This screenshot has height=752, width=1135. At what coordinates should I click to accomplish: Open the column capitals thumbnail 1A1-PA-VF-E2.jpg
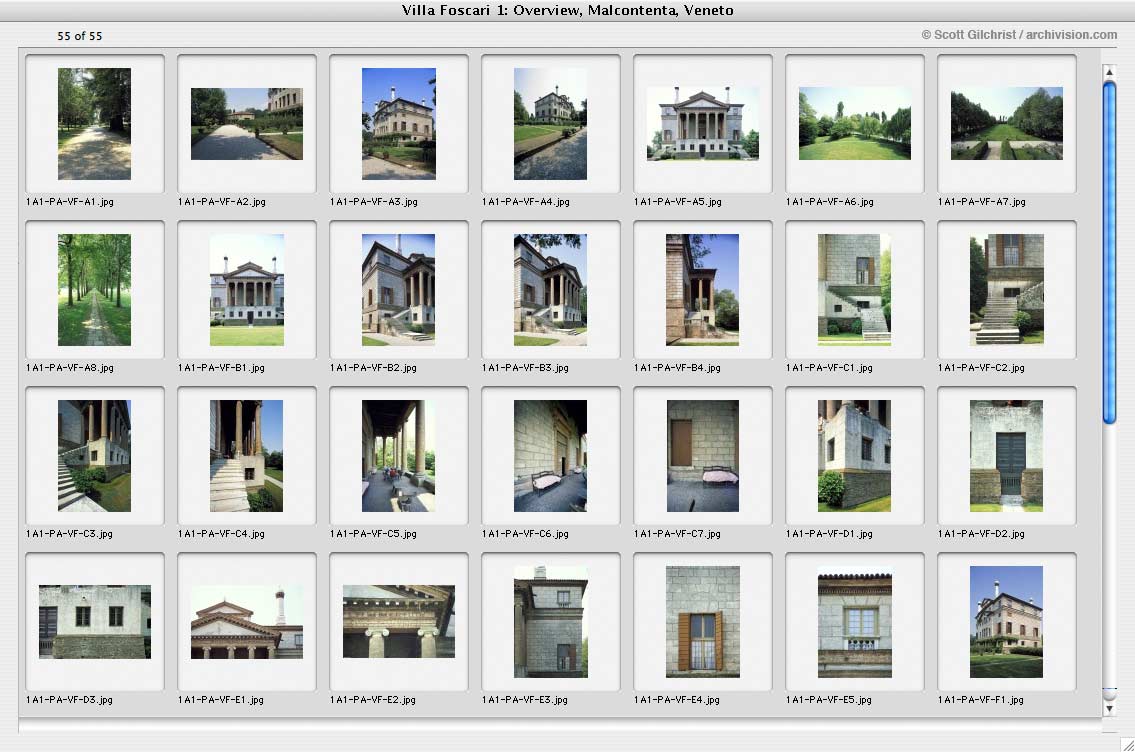(399, 622)
